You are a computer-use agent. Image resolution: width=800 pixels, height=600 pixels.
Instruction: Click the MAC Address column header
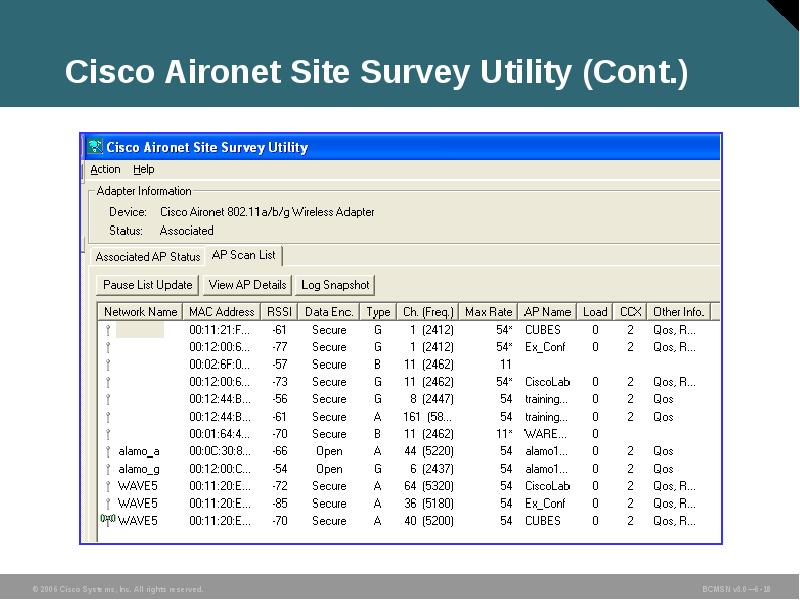pos(222,311)
